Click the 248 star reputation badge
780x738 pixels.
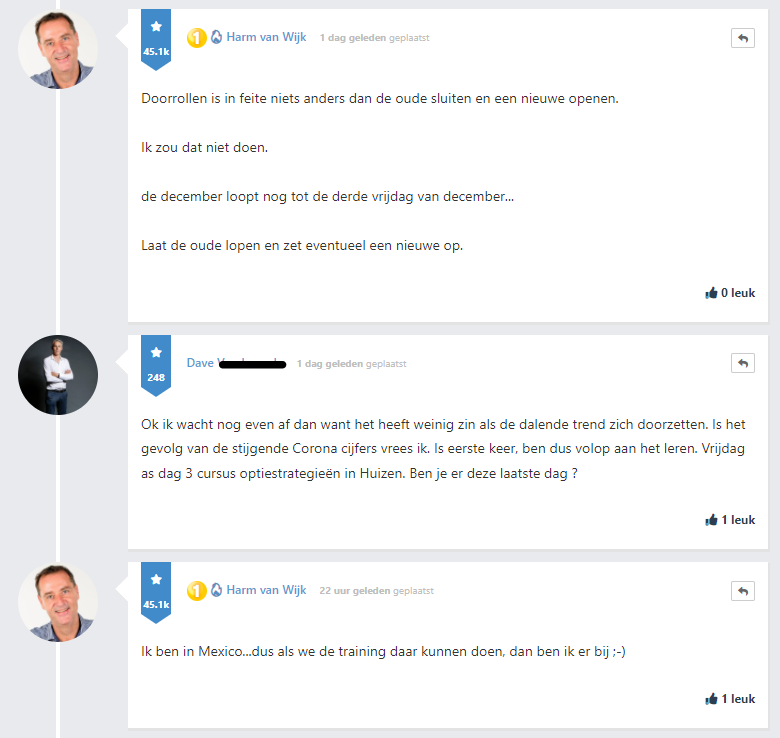pos(156,365)
